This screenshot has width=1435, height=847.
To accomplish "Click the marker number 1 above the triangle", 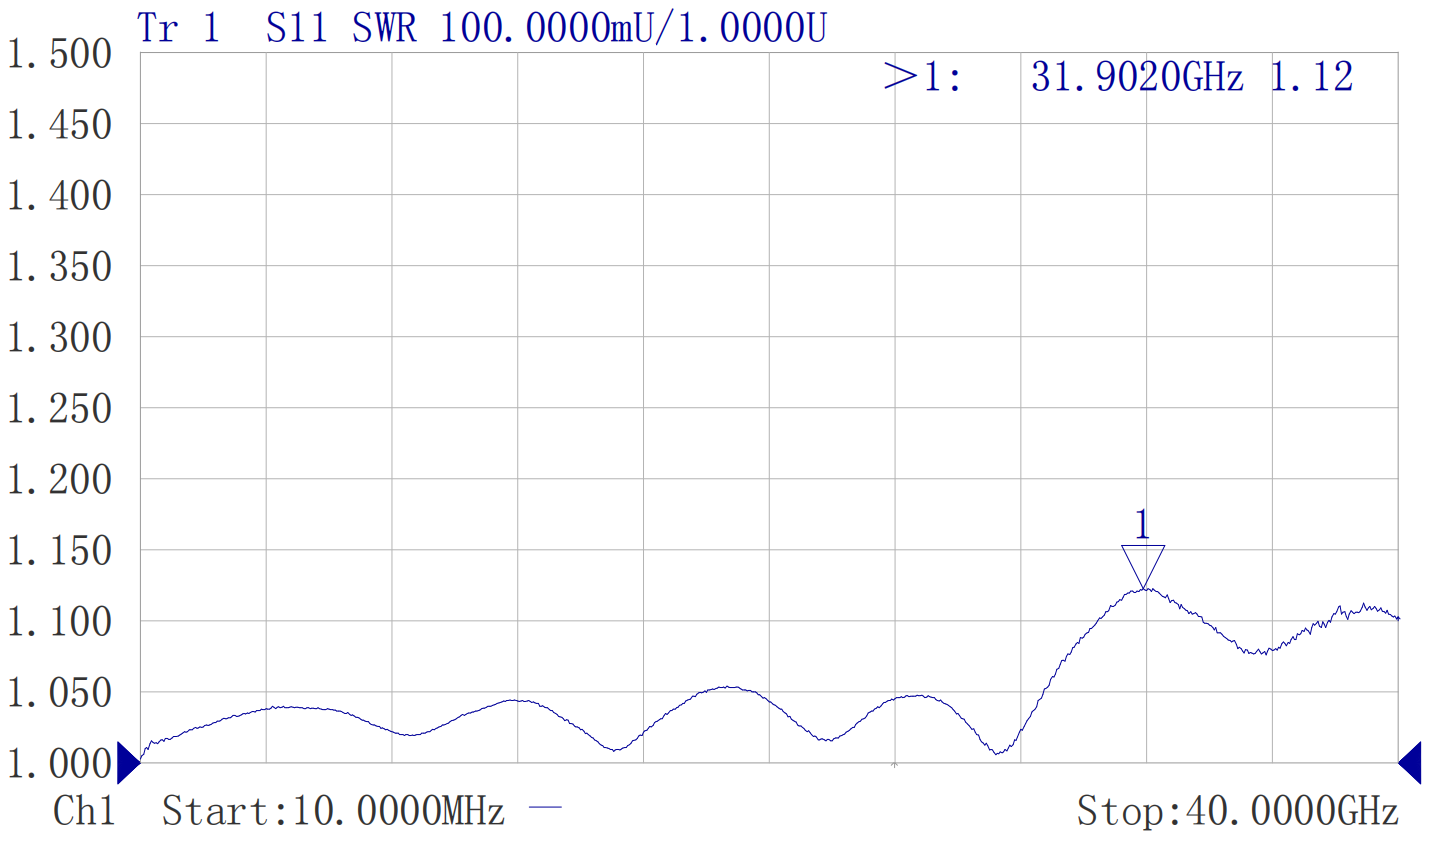I will coord(1142,525).
